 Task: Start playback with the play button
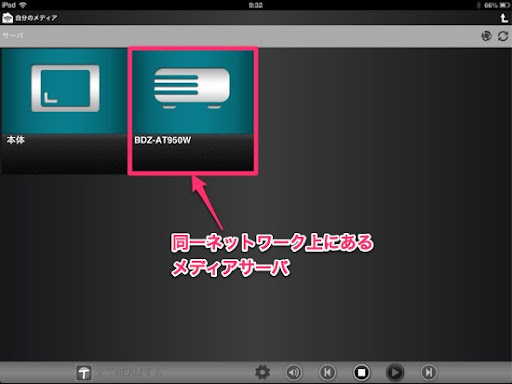coord(395,372)
